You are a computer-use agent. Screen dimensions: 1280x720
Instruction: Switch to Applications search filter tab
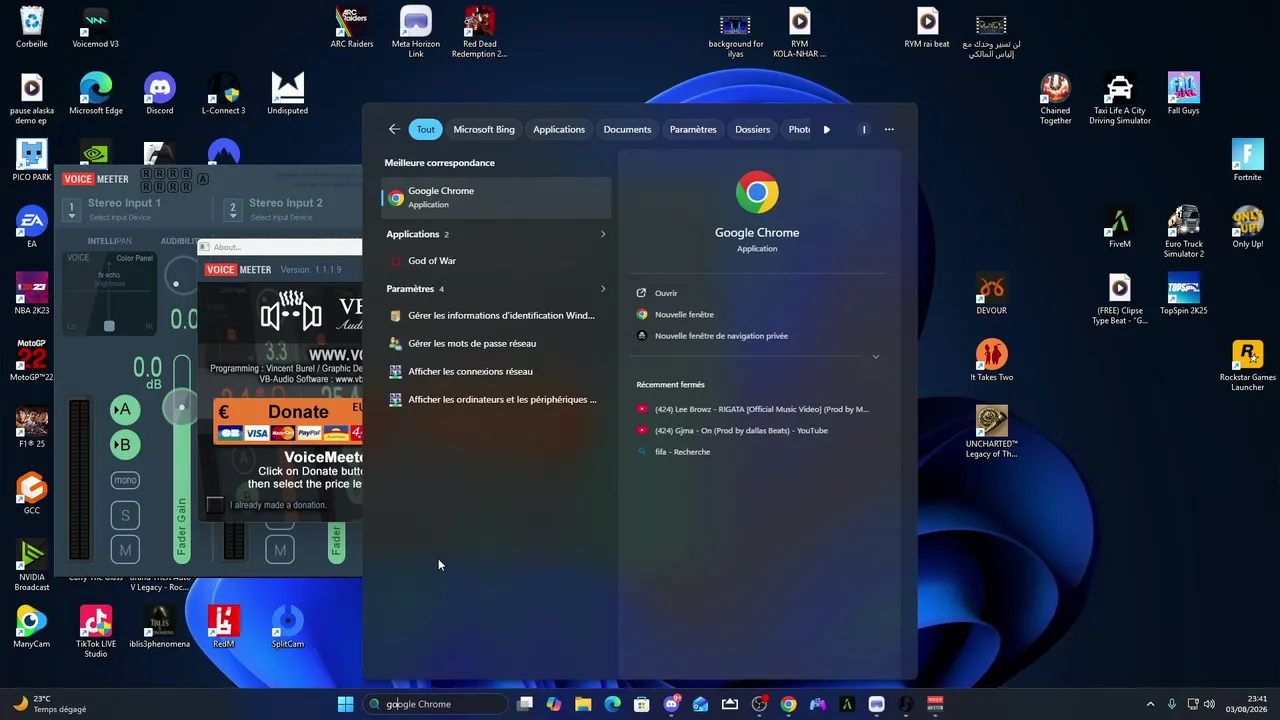click(559, 129)
